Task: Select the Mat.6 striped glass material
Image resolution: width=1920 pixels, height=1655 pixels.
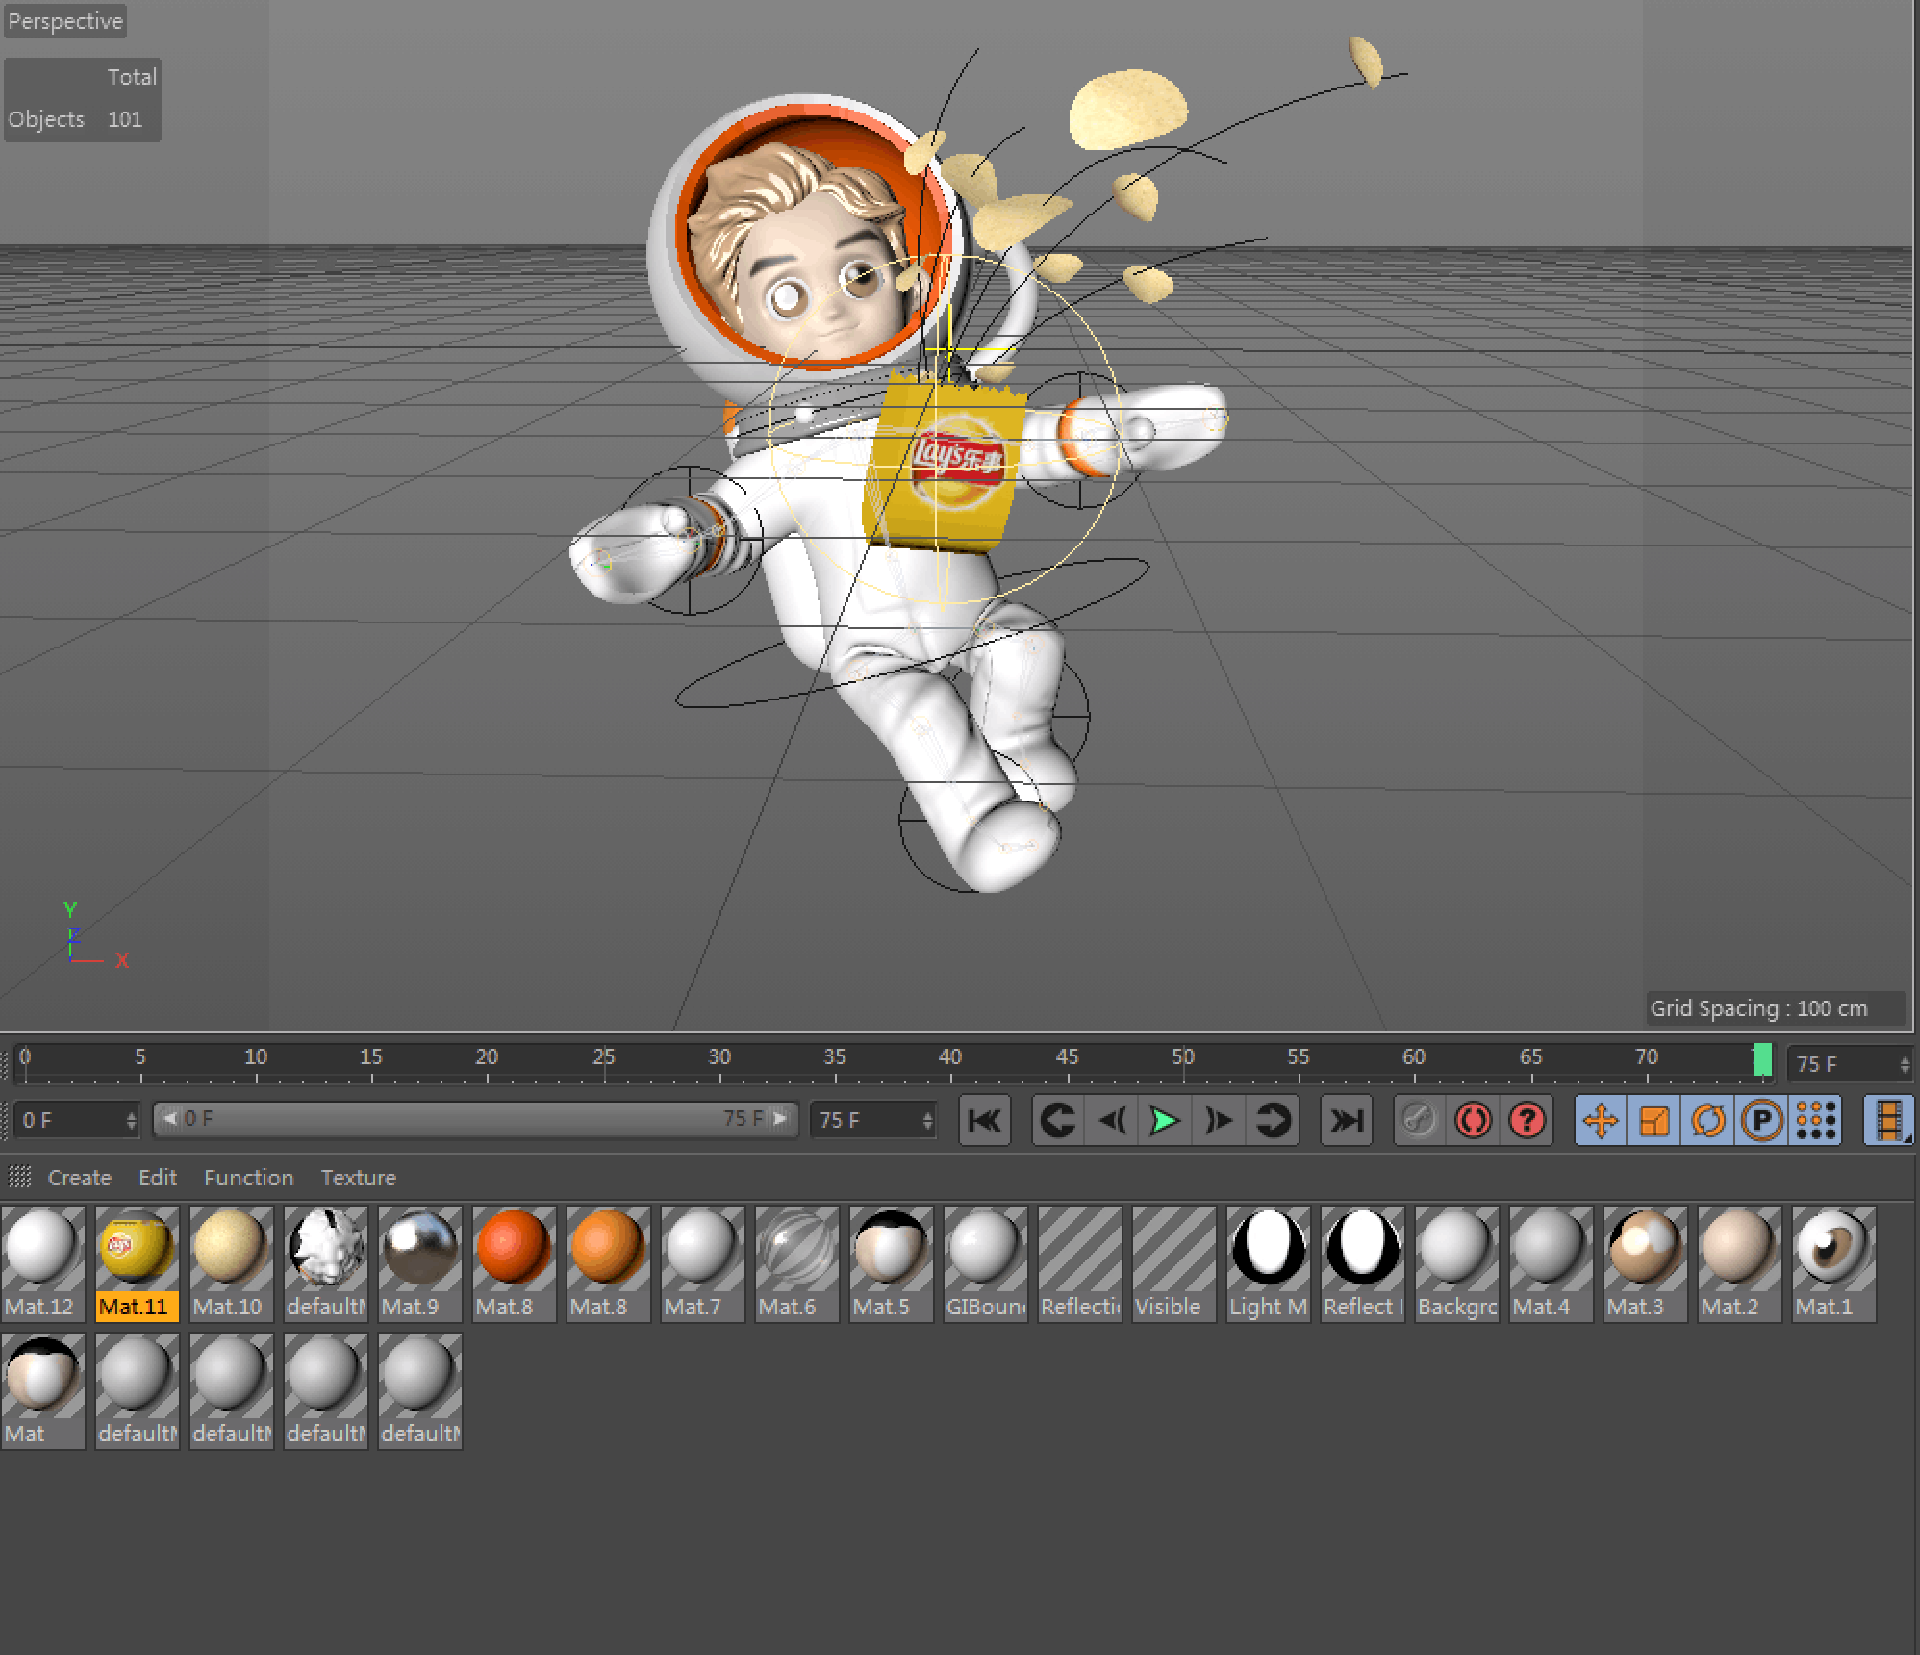Action: pyautogui.click(x=797, y=1264)
